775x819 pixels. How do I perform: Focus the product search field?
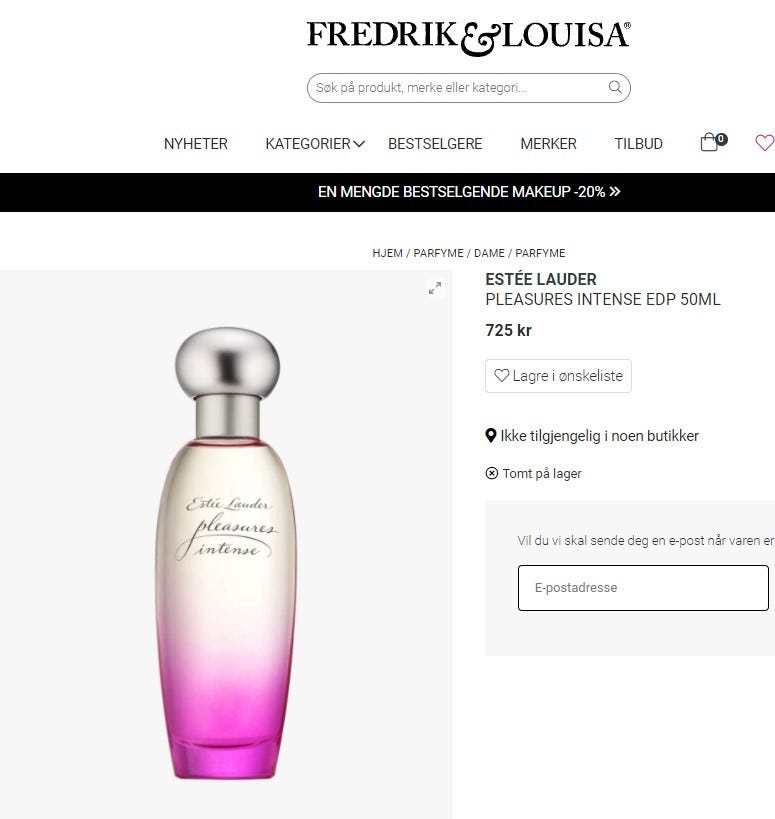[x=468, y=88]
